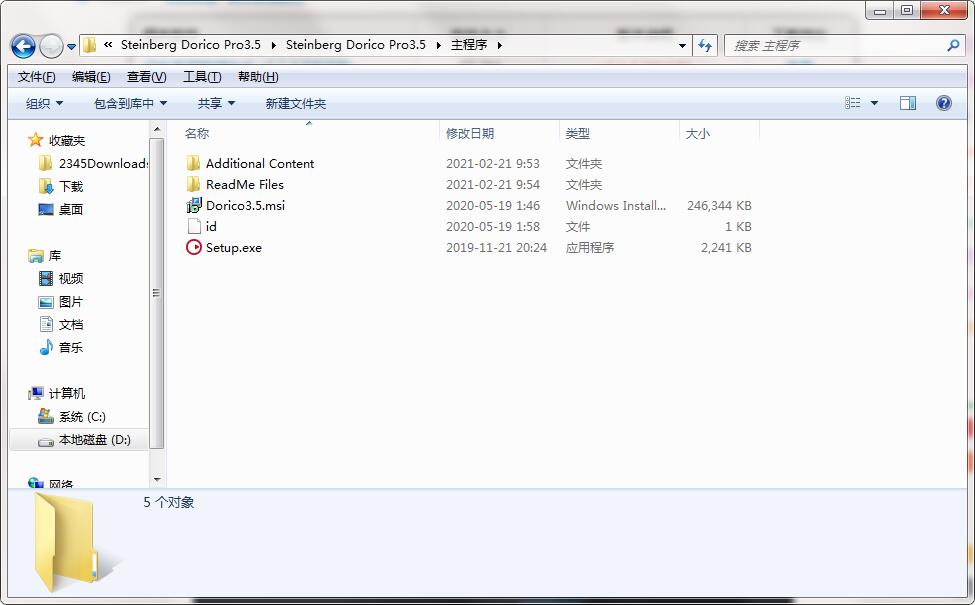Click the sidebar scroll down arrow

pos(157,480)
